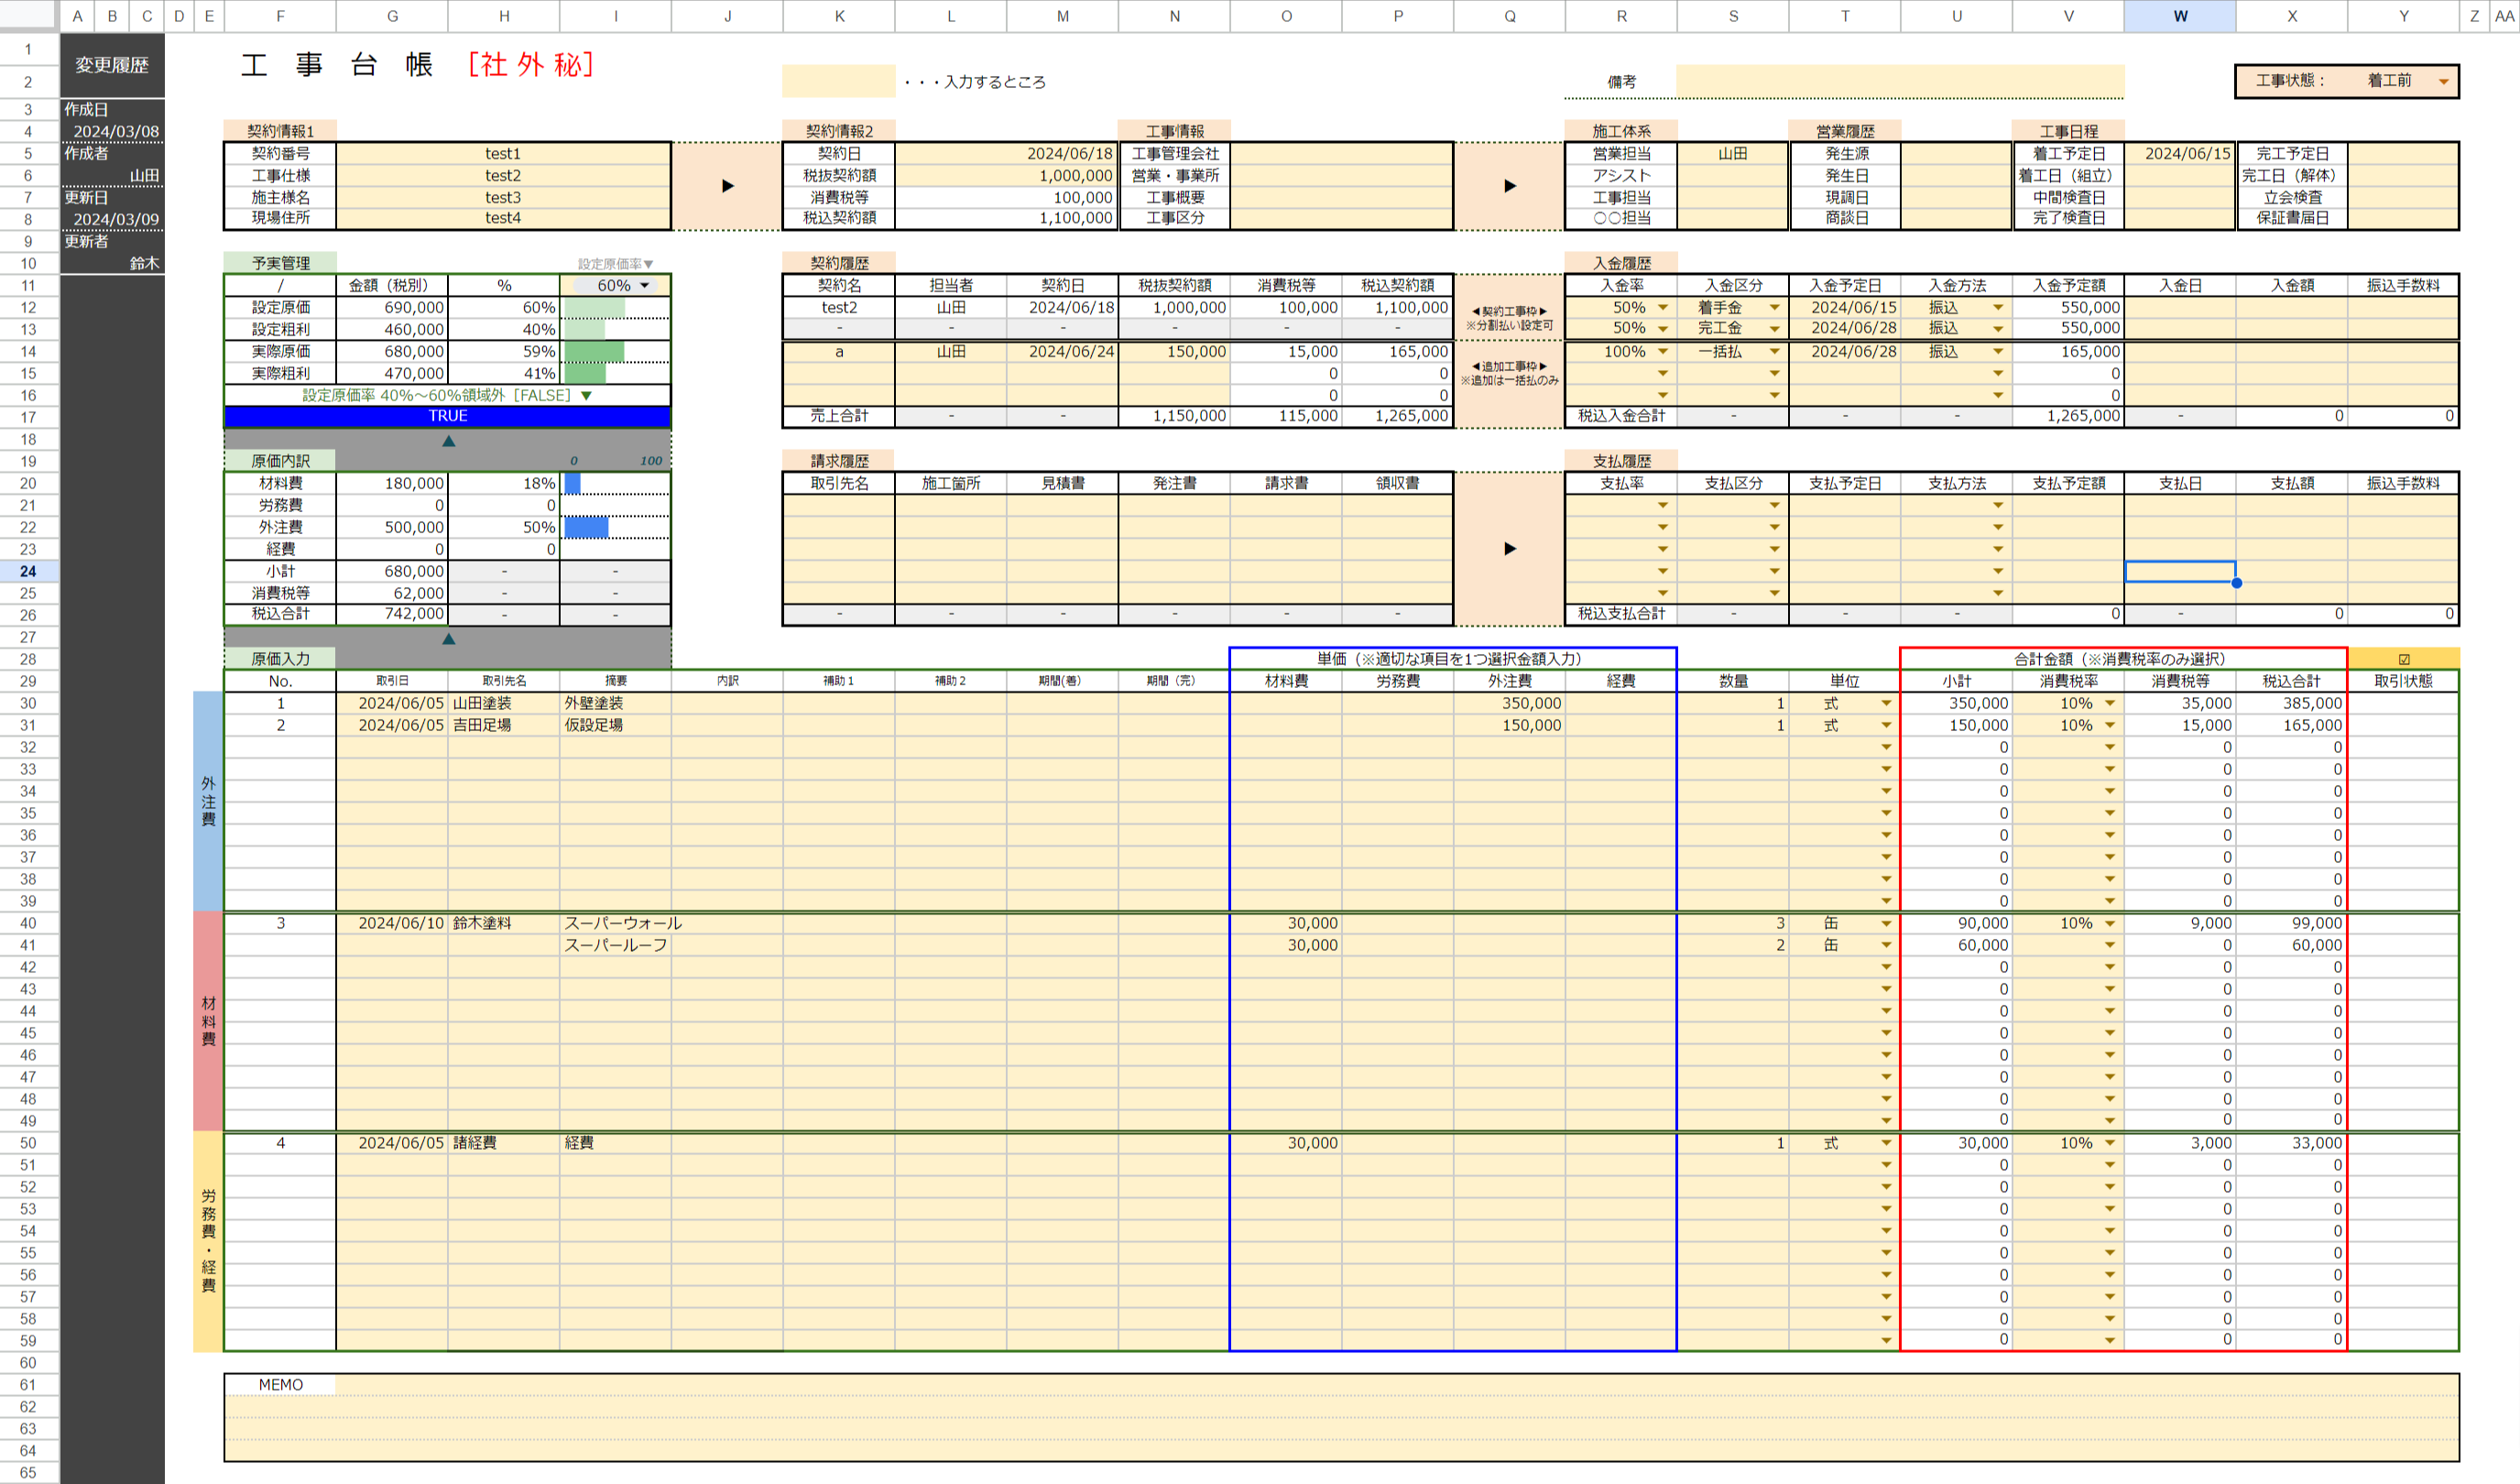Image resolution: width=2520 pixels, height=1484 pixels.
Task: Click play arrow between 請求履歴 and 支払履歴
Action: click(x=1509, y=548)
